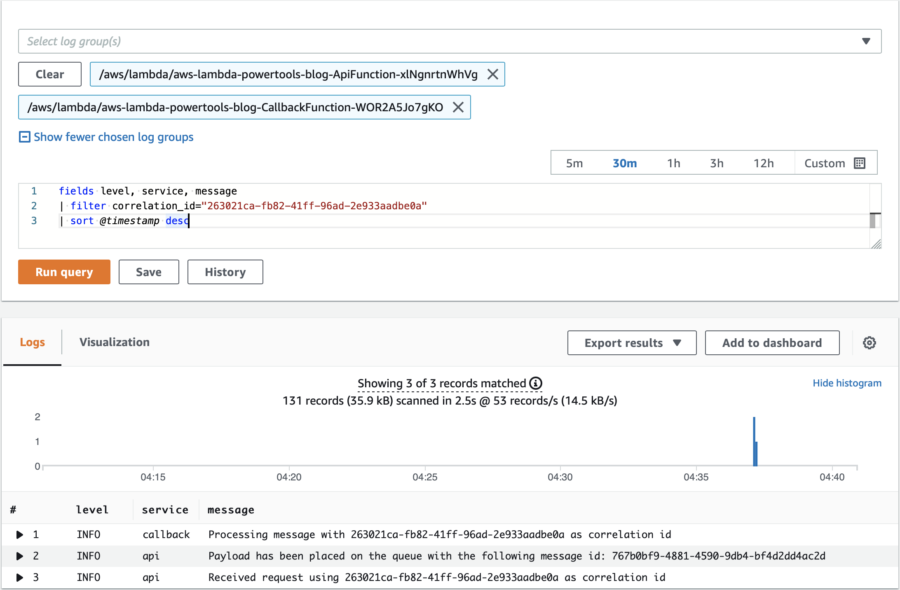Click INFO level cell in row 3
This screenshot has height=590, width=900.
(x=88, y=577)
